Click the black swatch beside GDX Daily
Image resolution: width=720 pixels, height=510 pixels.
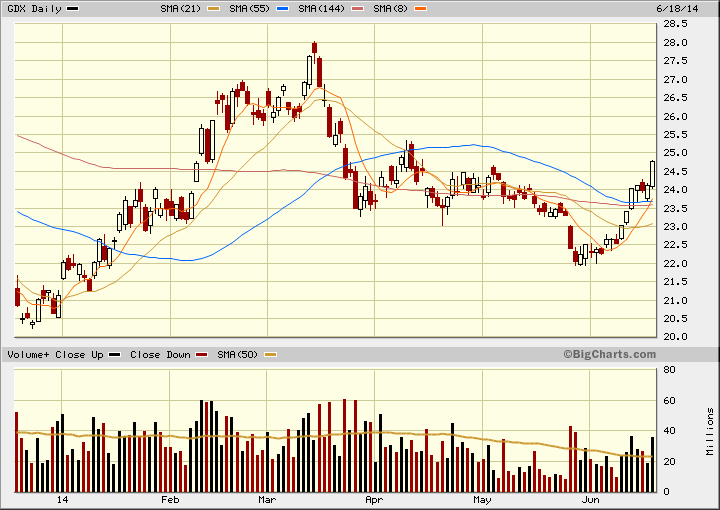pyautogui.click(x=72, y=8)
